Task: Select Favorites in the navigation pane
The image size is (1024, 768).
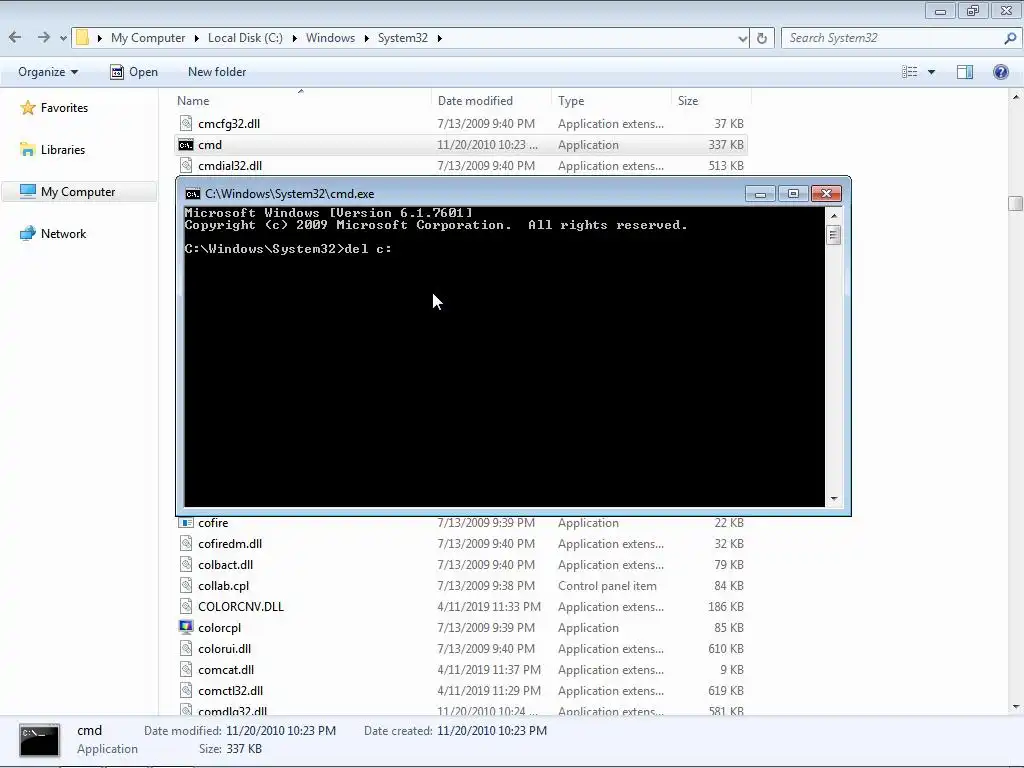Action: 64,108
